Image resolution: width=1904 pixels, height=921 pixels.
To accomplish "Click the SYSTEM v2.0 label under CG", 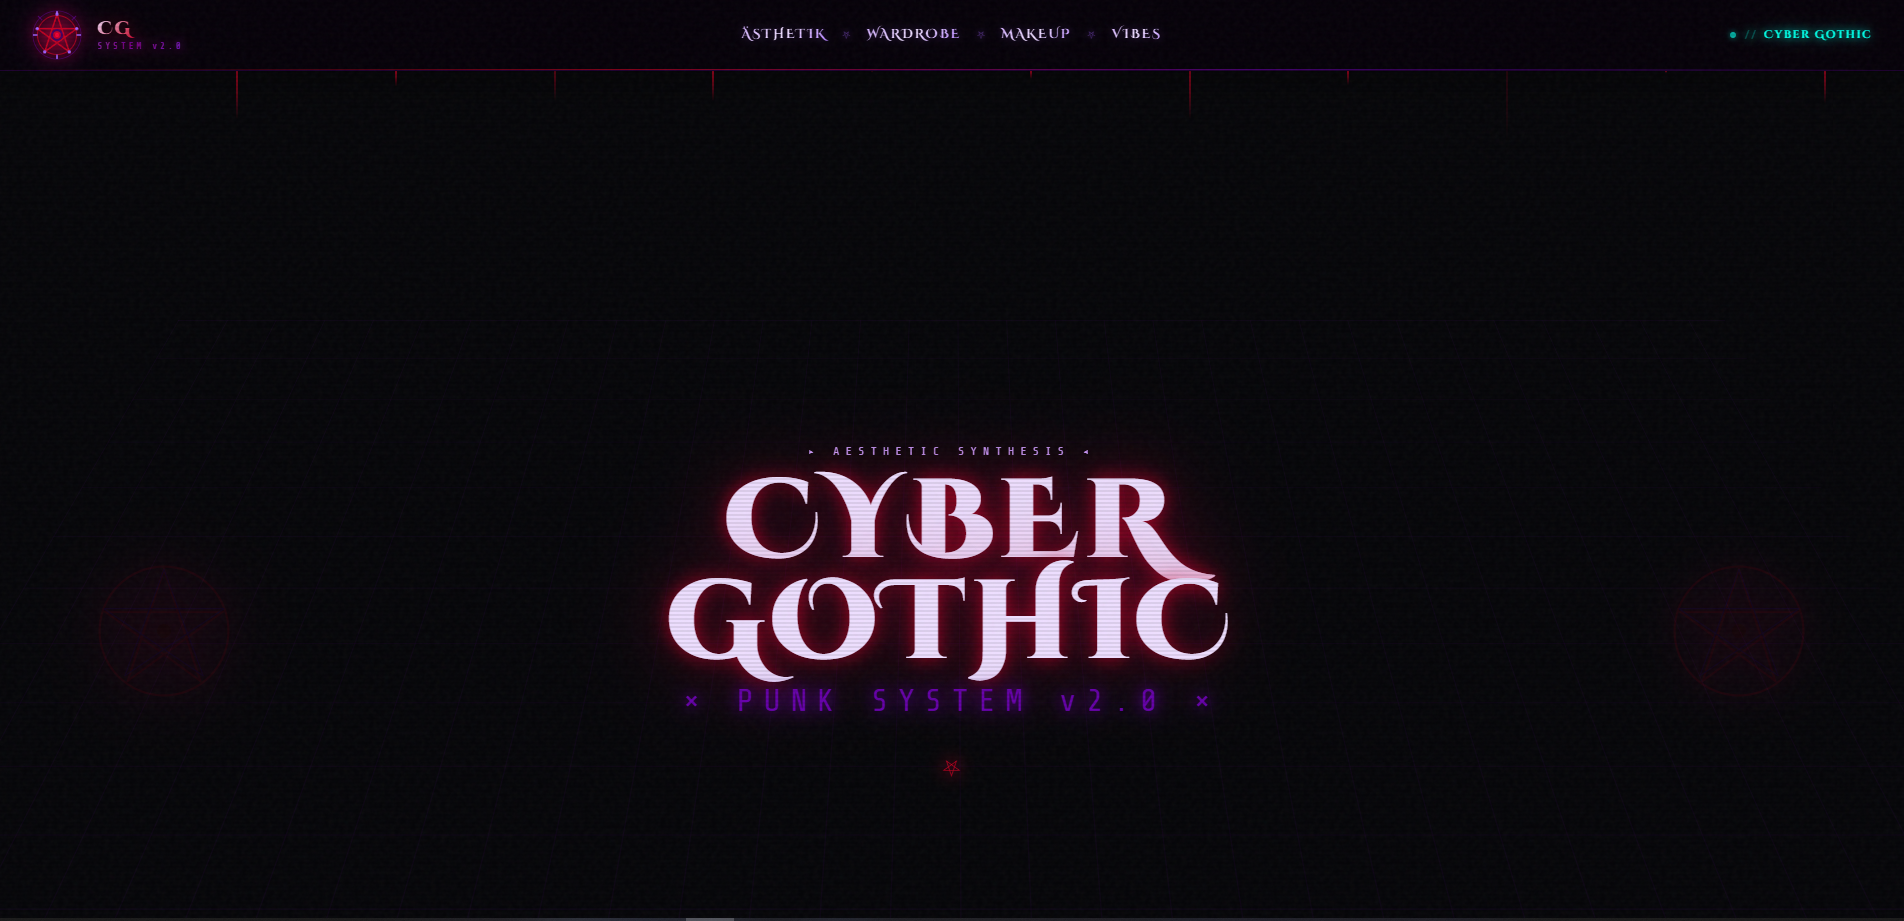I will coord(140,45).
